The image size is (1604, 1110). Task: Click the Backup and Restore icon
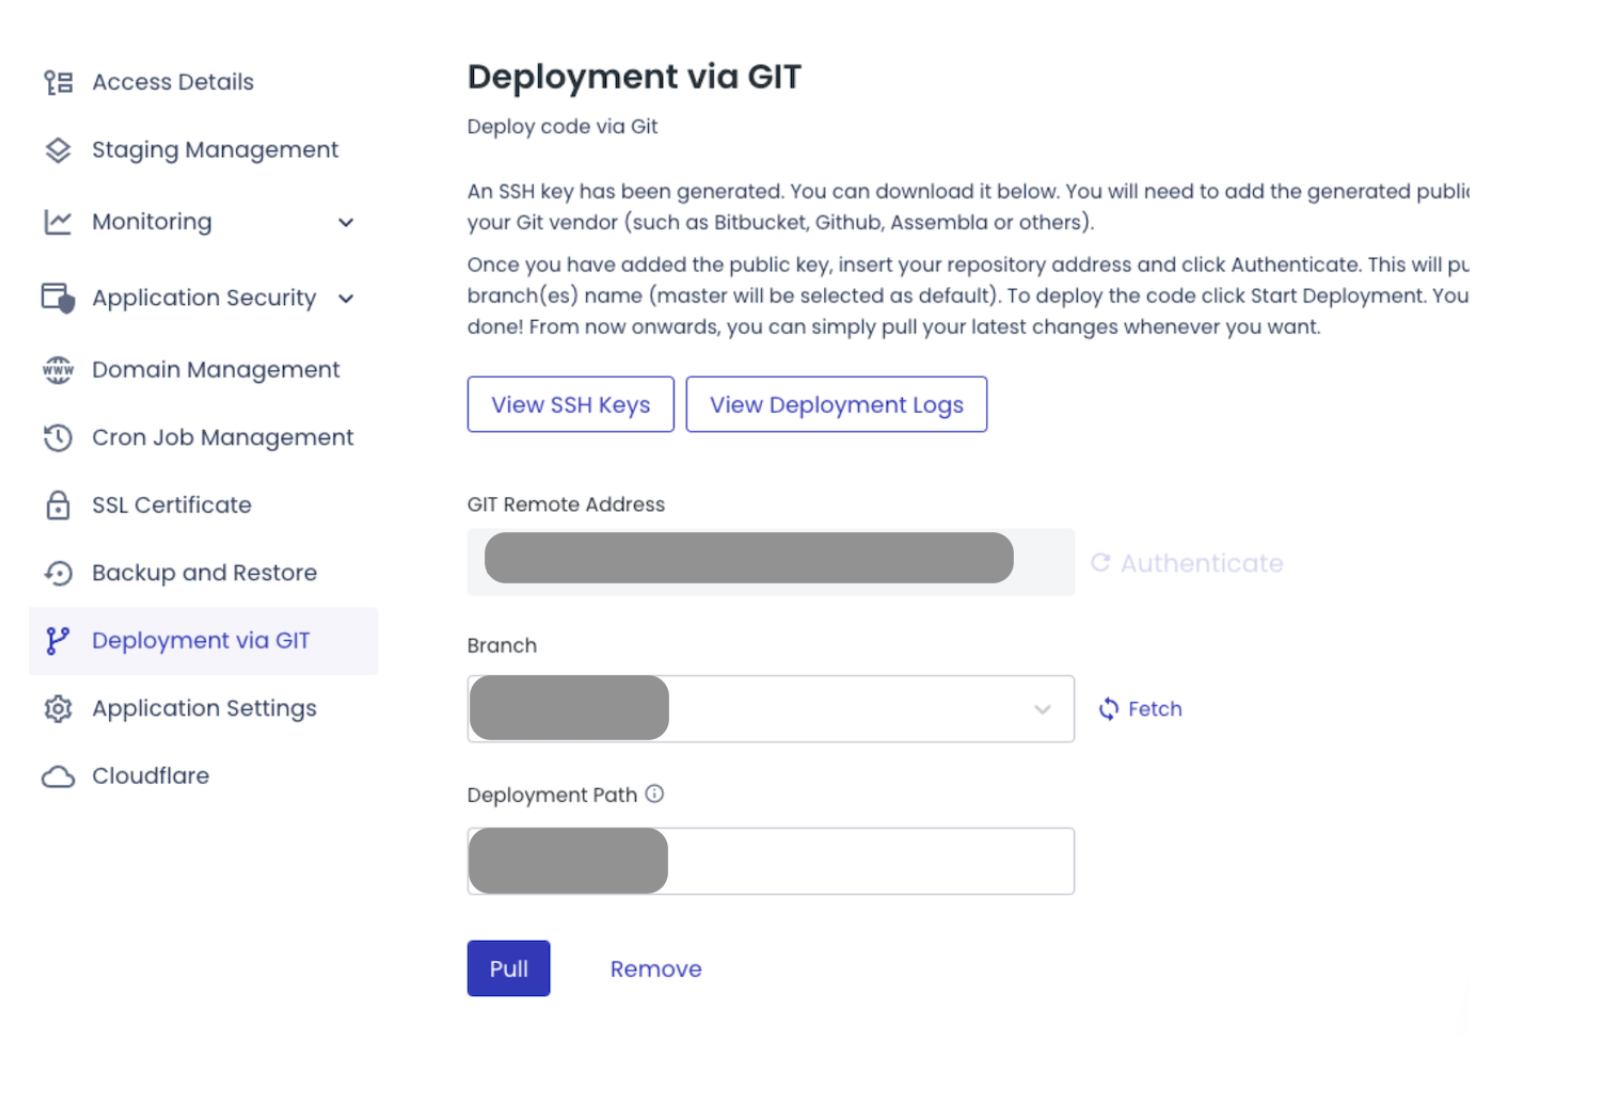pos(58,573)
